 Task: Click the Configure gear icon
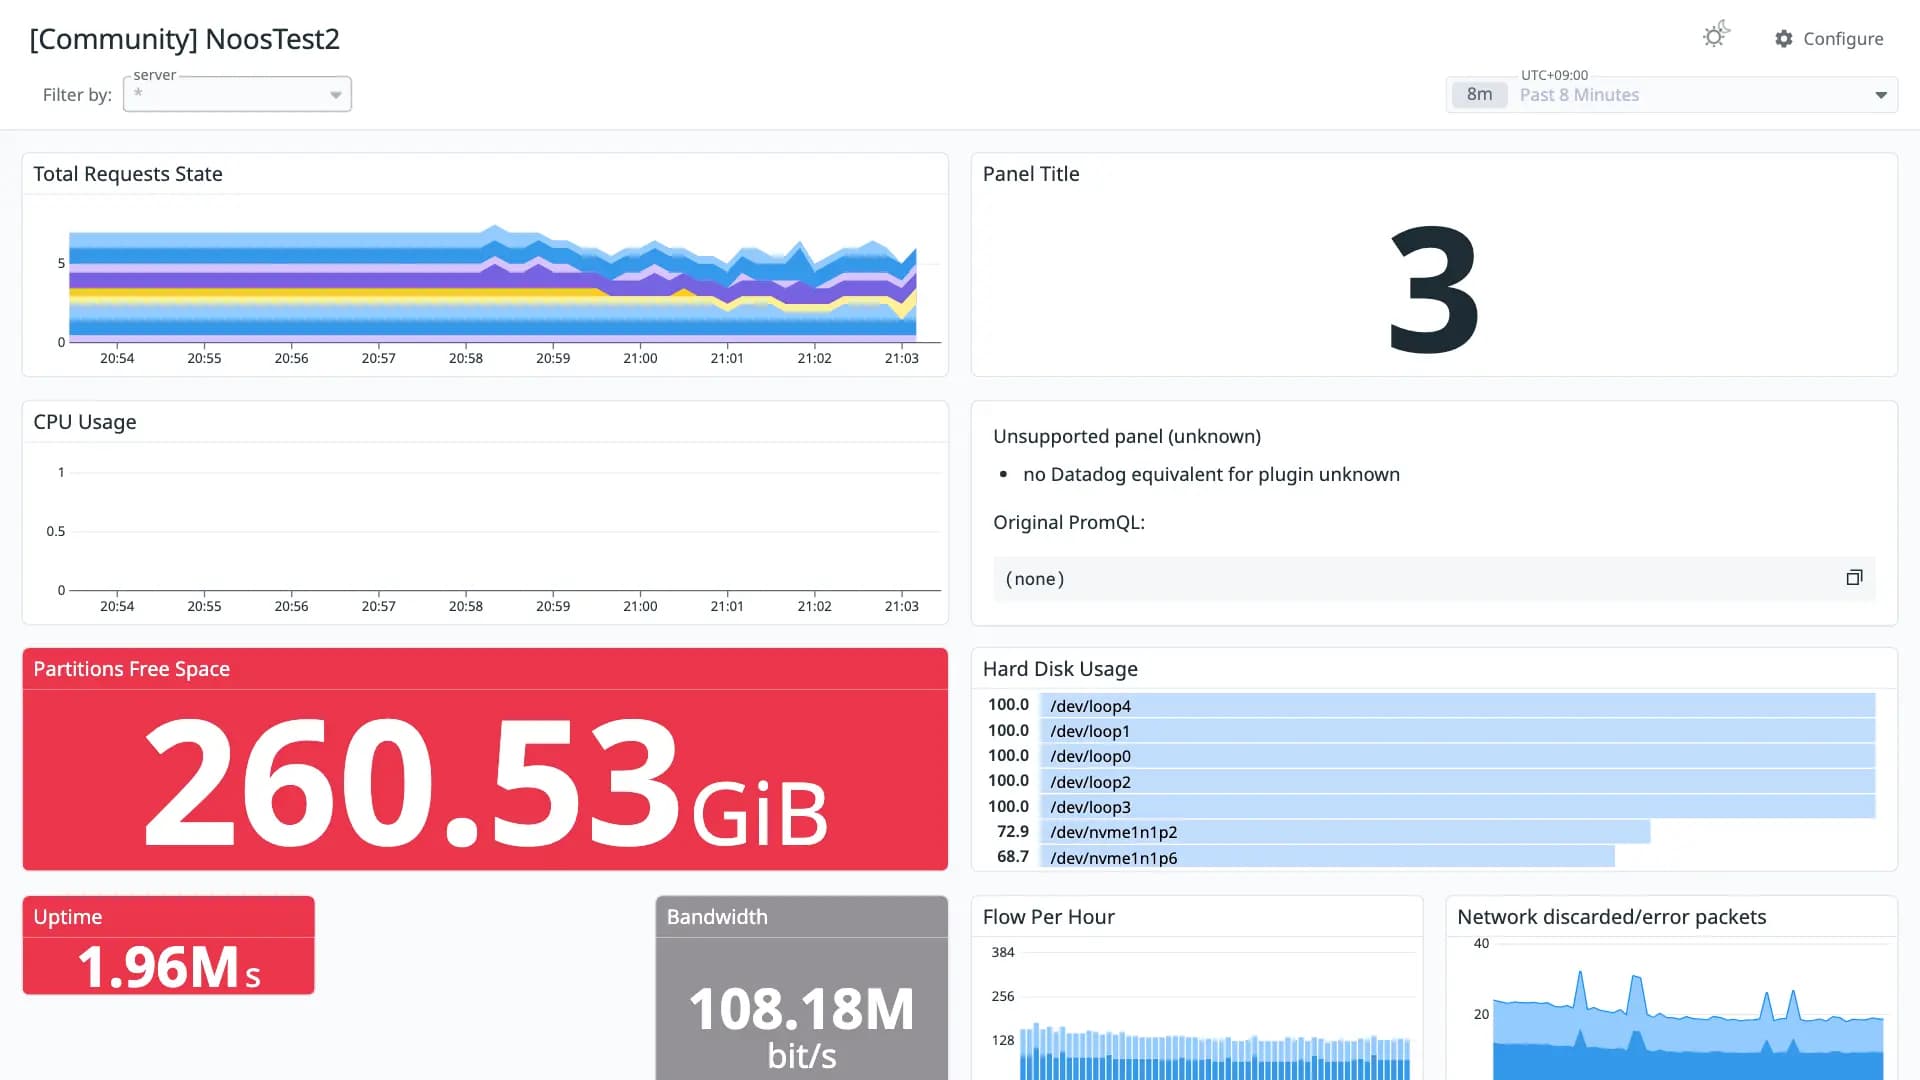(1784, 39)
